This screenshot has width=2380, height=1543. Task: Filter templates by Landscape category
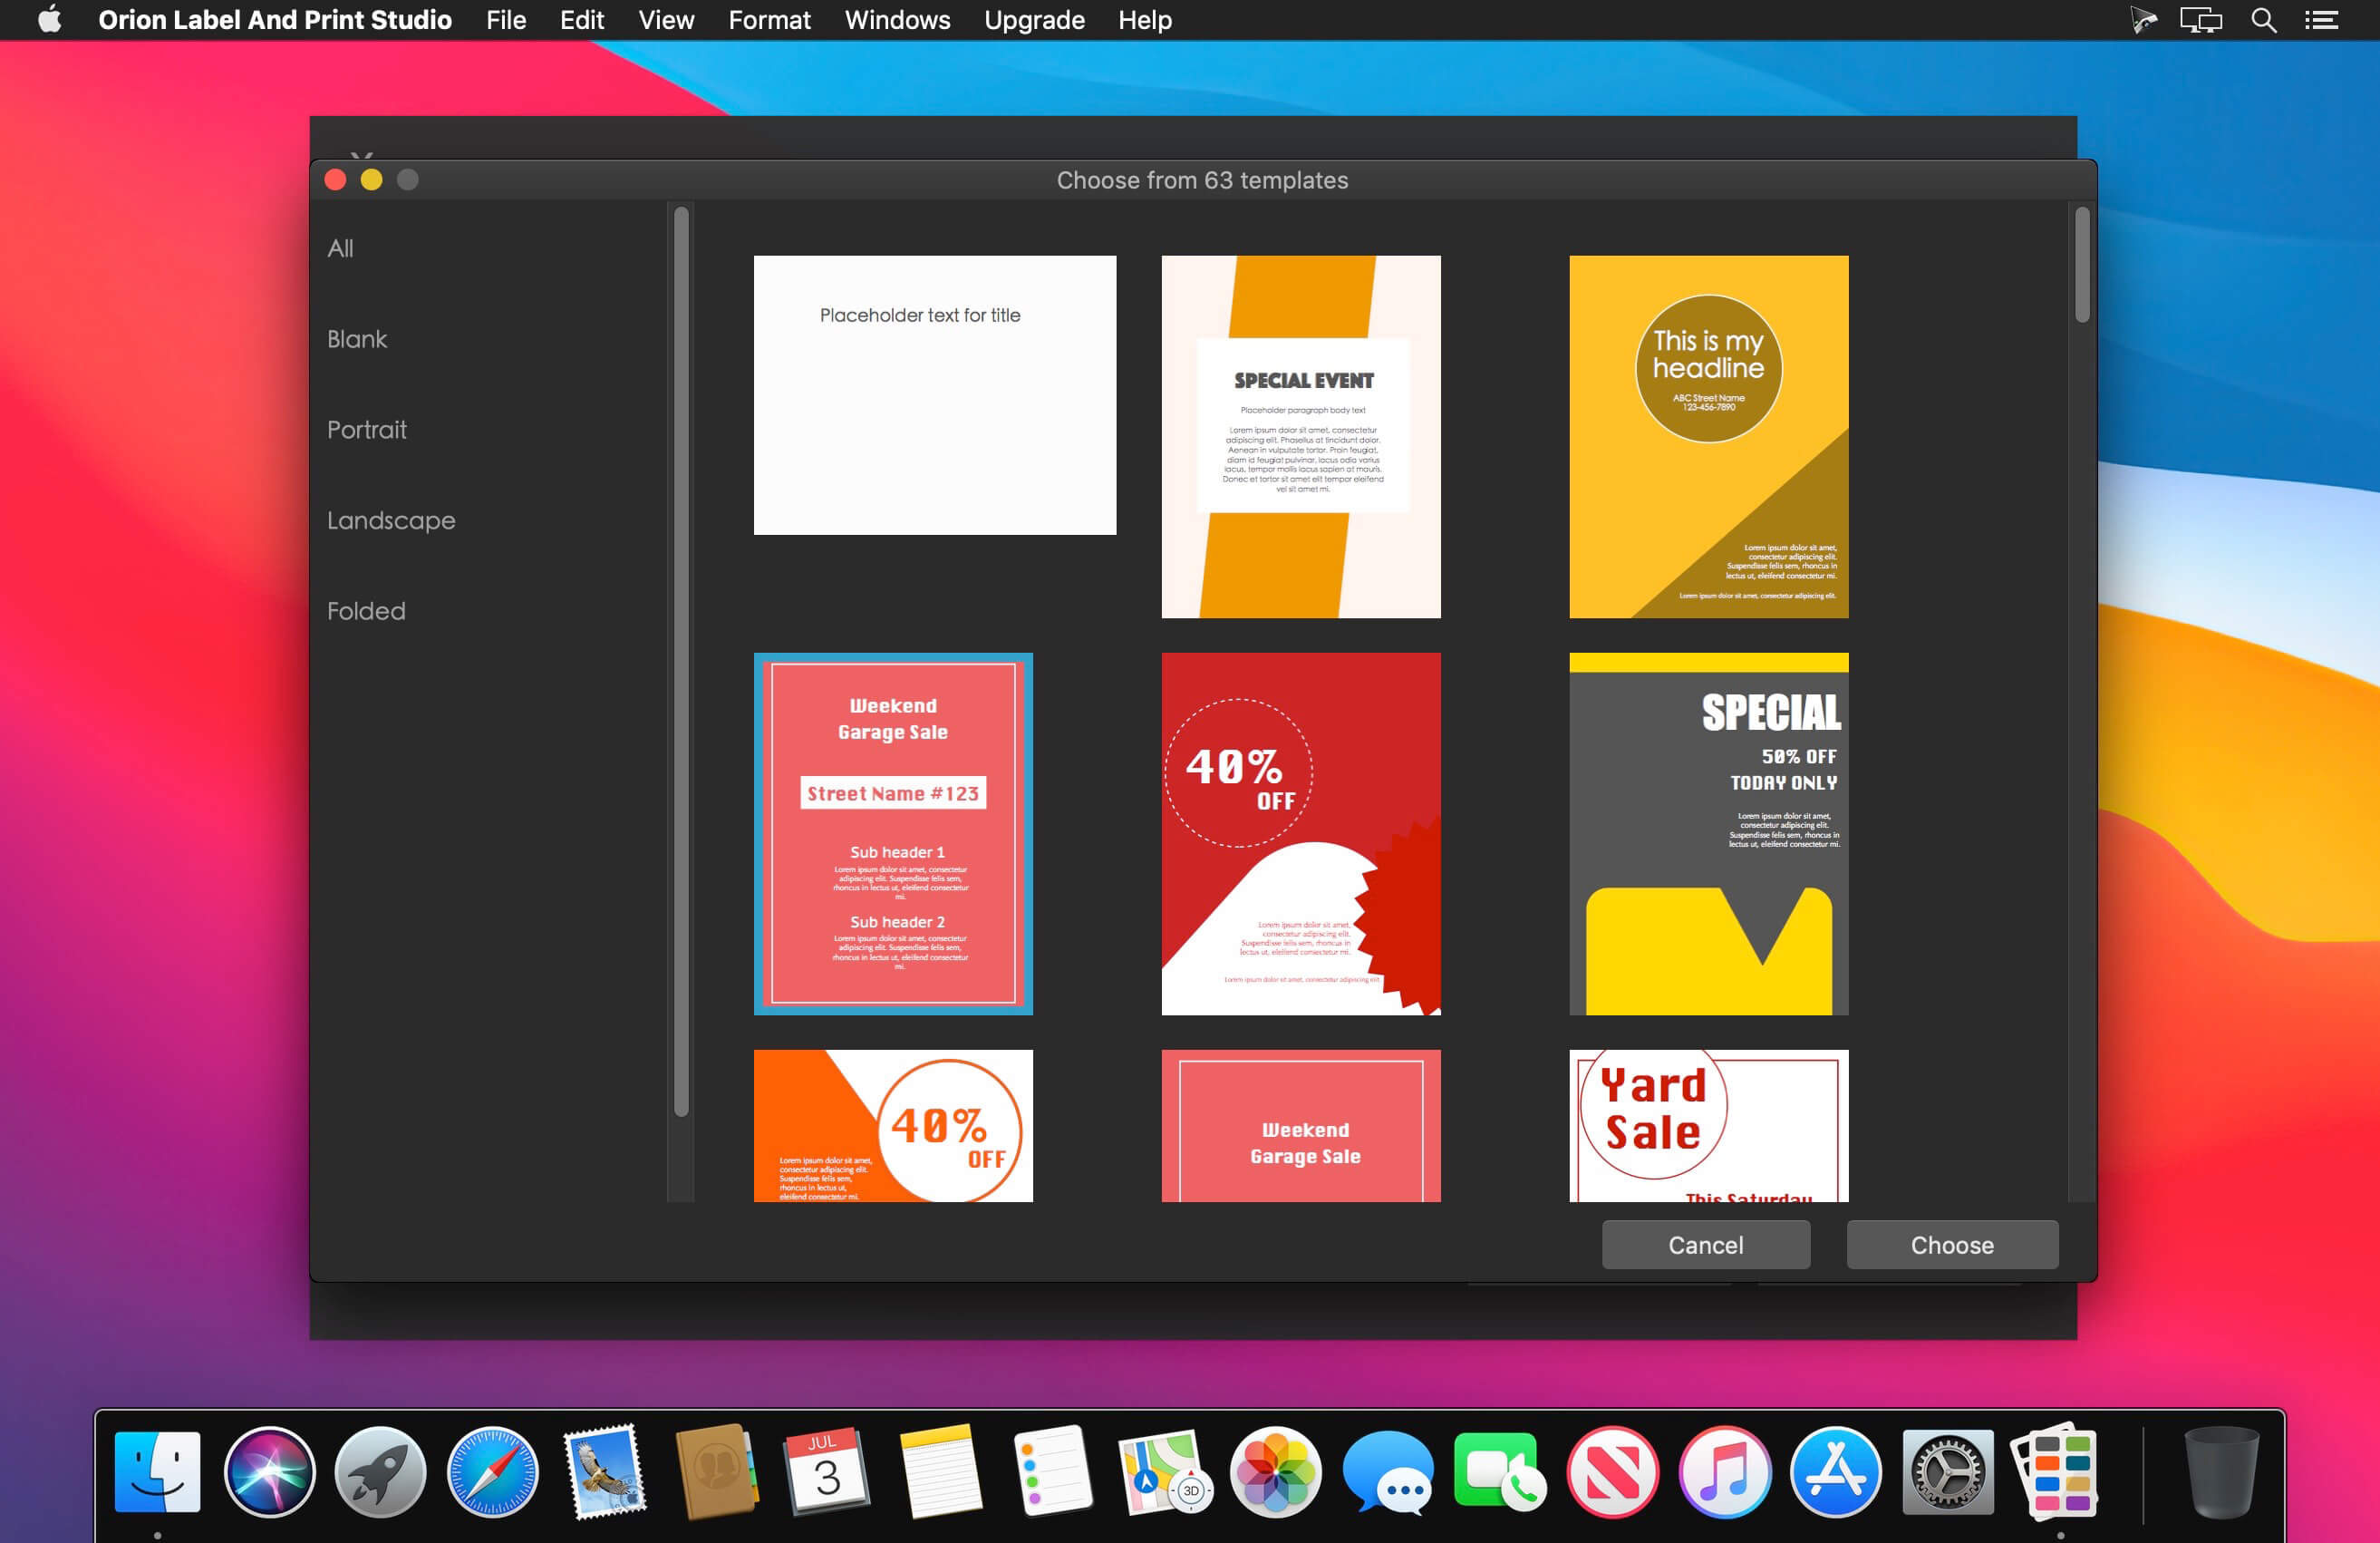click(391, 520)
